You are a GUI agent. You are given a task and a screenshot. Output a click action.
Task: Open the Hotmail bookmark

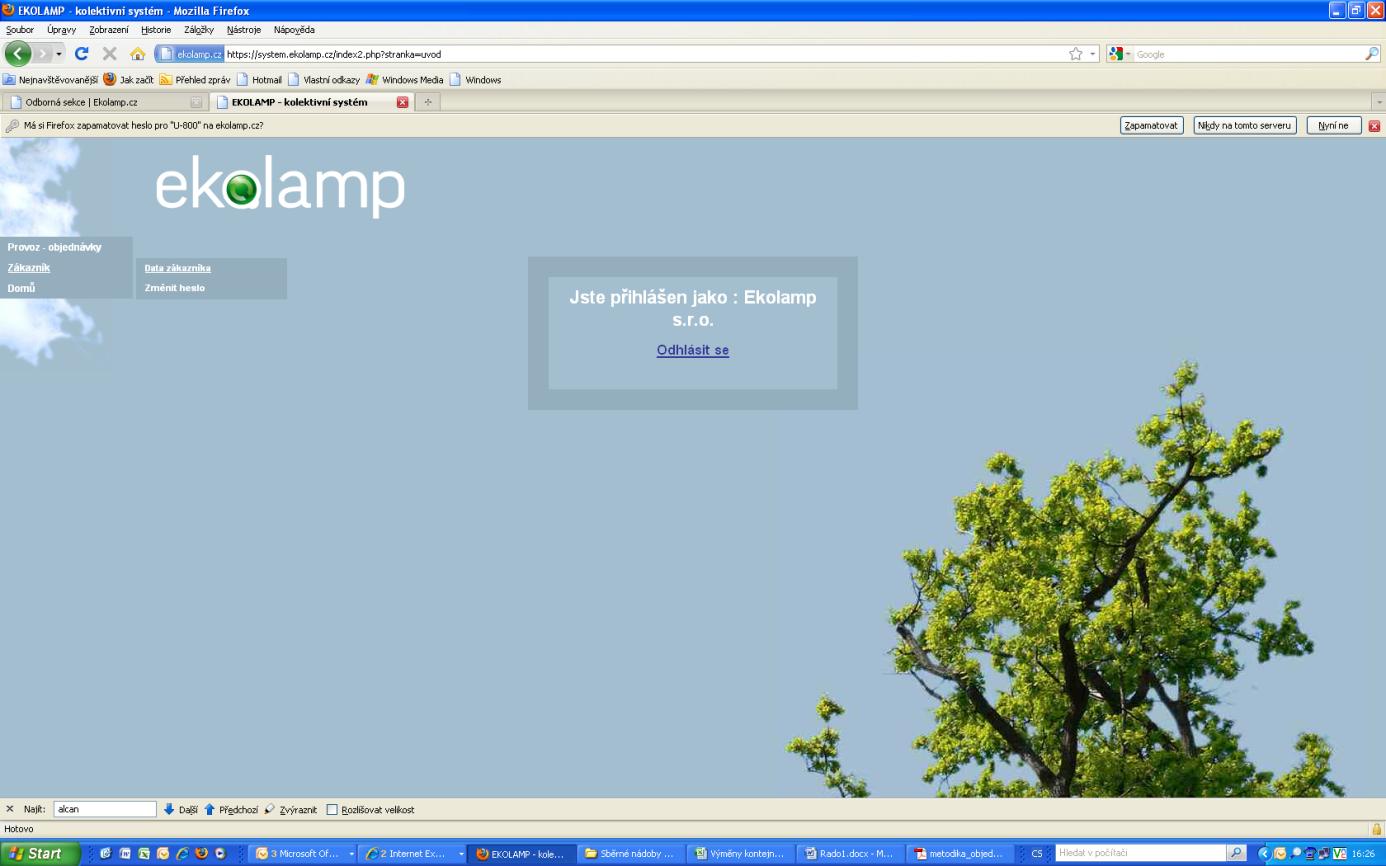pyautogui.click(x=260, y=79)
